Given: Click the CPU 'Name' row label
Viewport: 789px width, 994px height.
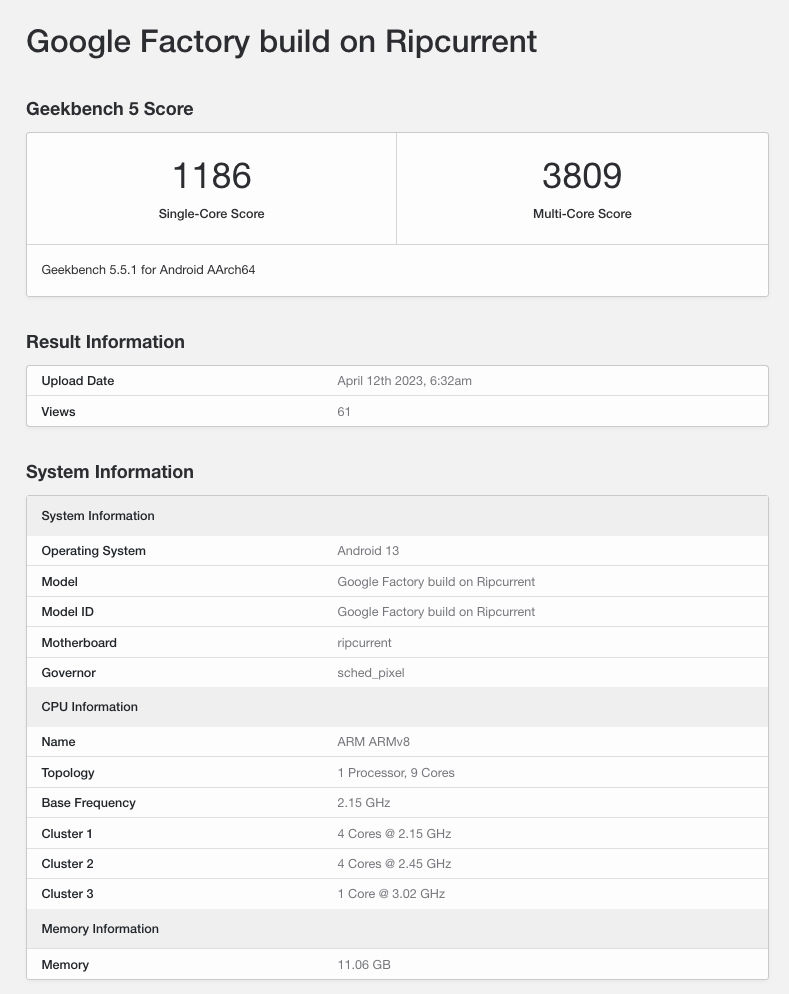Looking at the screenshot, I should coord(58,742).
